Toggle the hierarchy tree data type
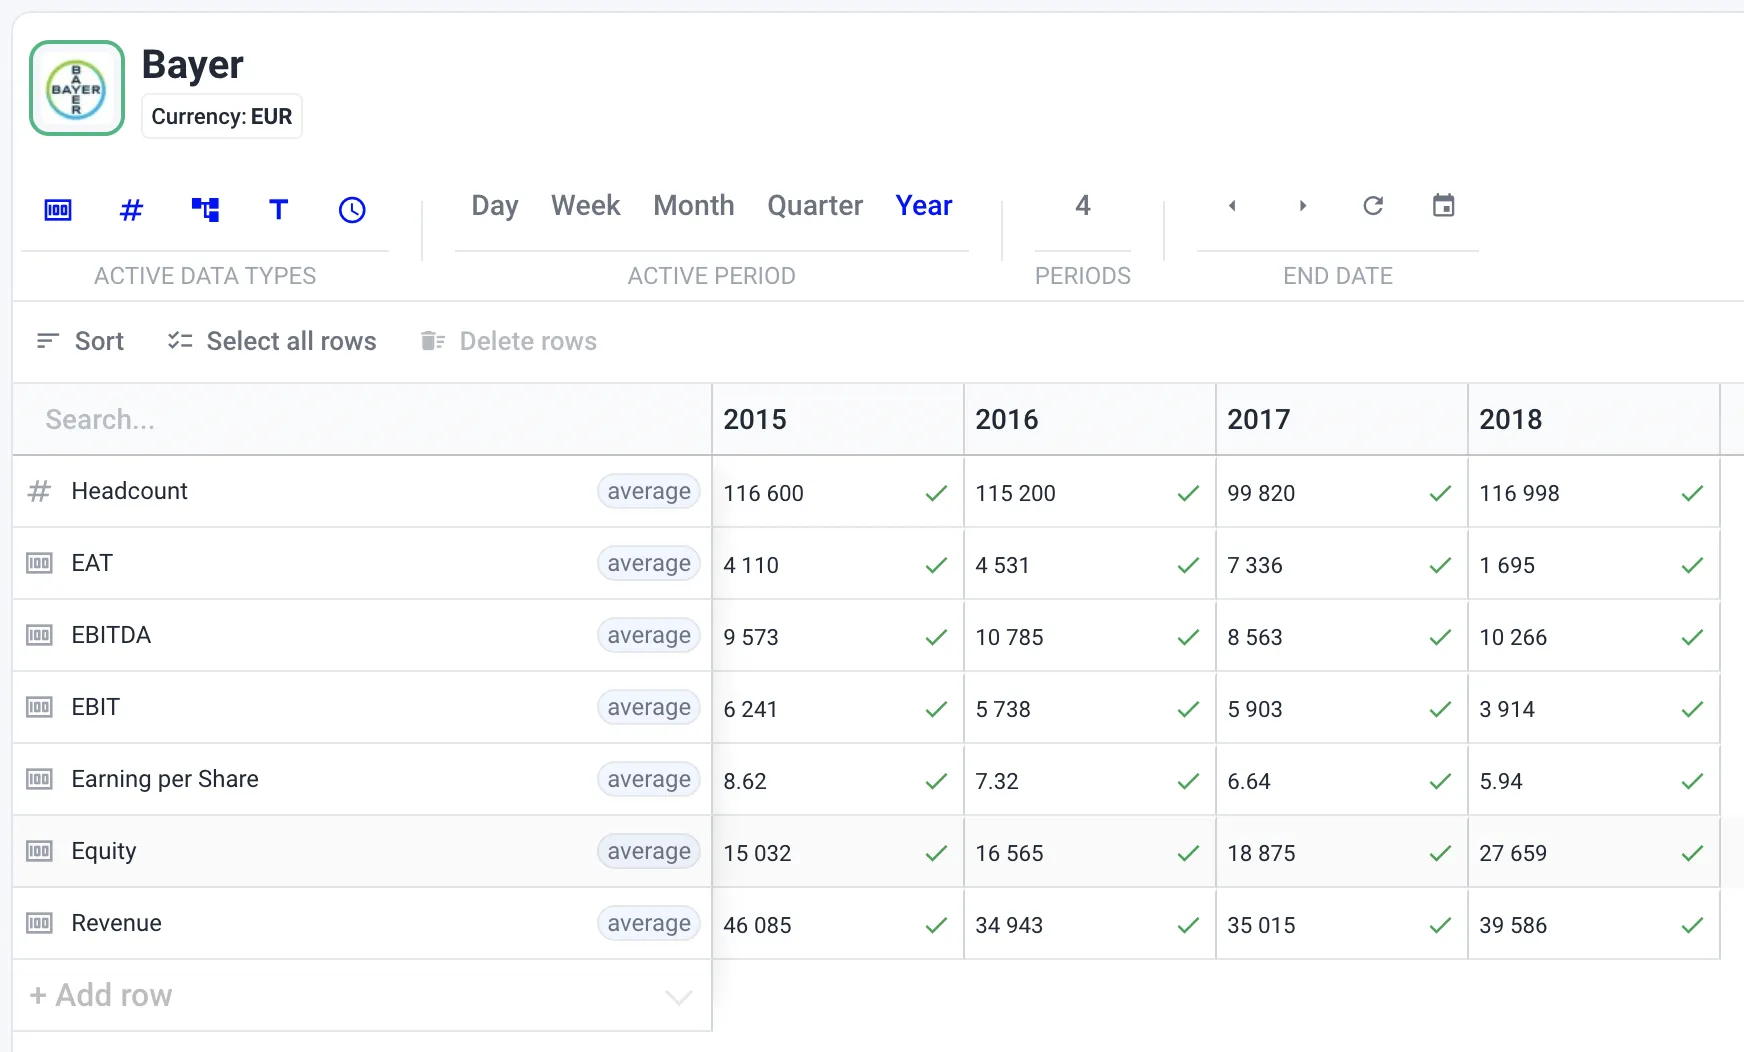Image resolution: width=1744 pixels, height=1052 pixels. [x=205, y=210]
